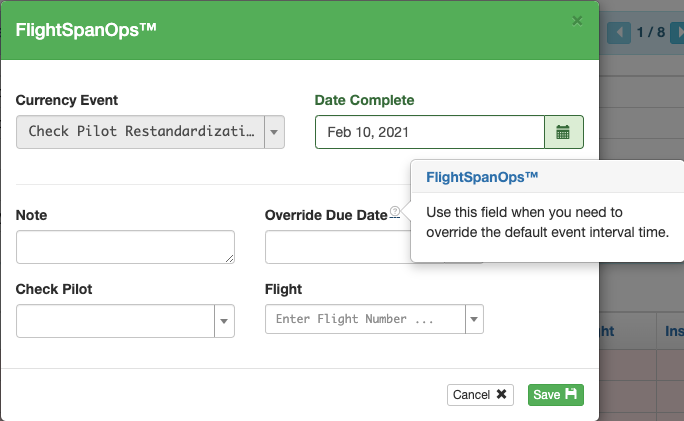This screenshot has width=684, height=421.
Task: Click the Check Pilot label
Action: click(54, 289)
